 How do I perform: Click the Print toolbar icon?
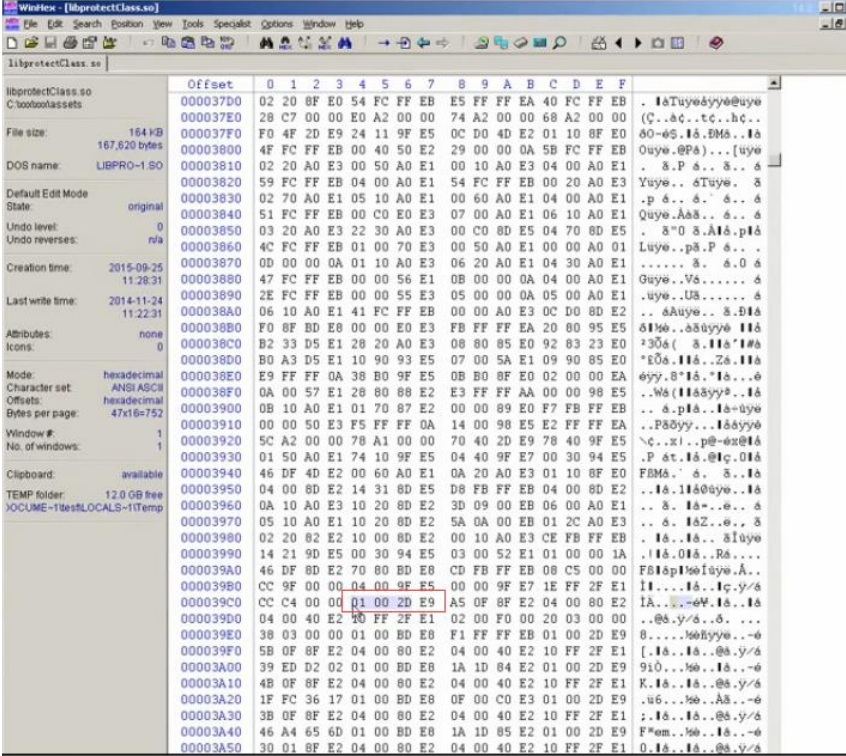click(70, 43)
